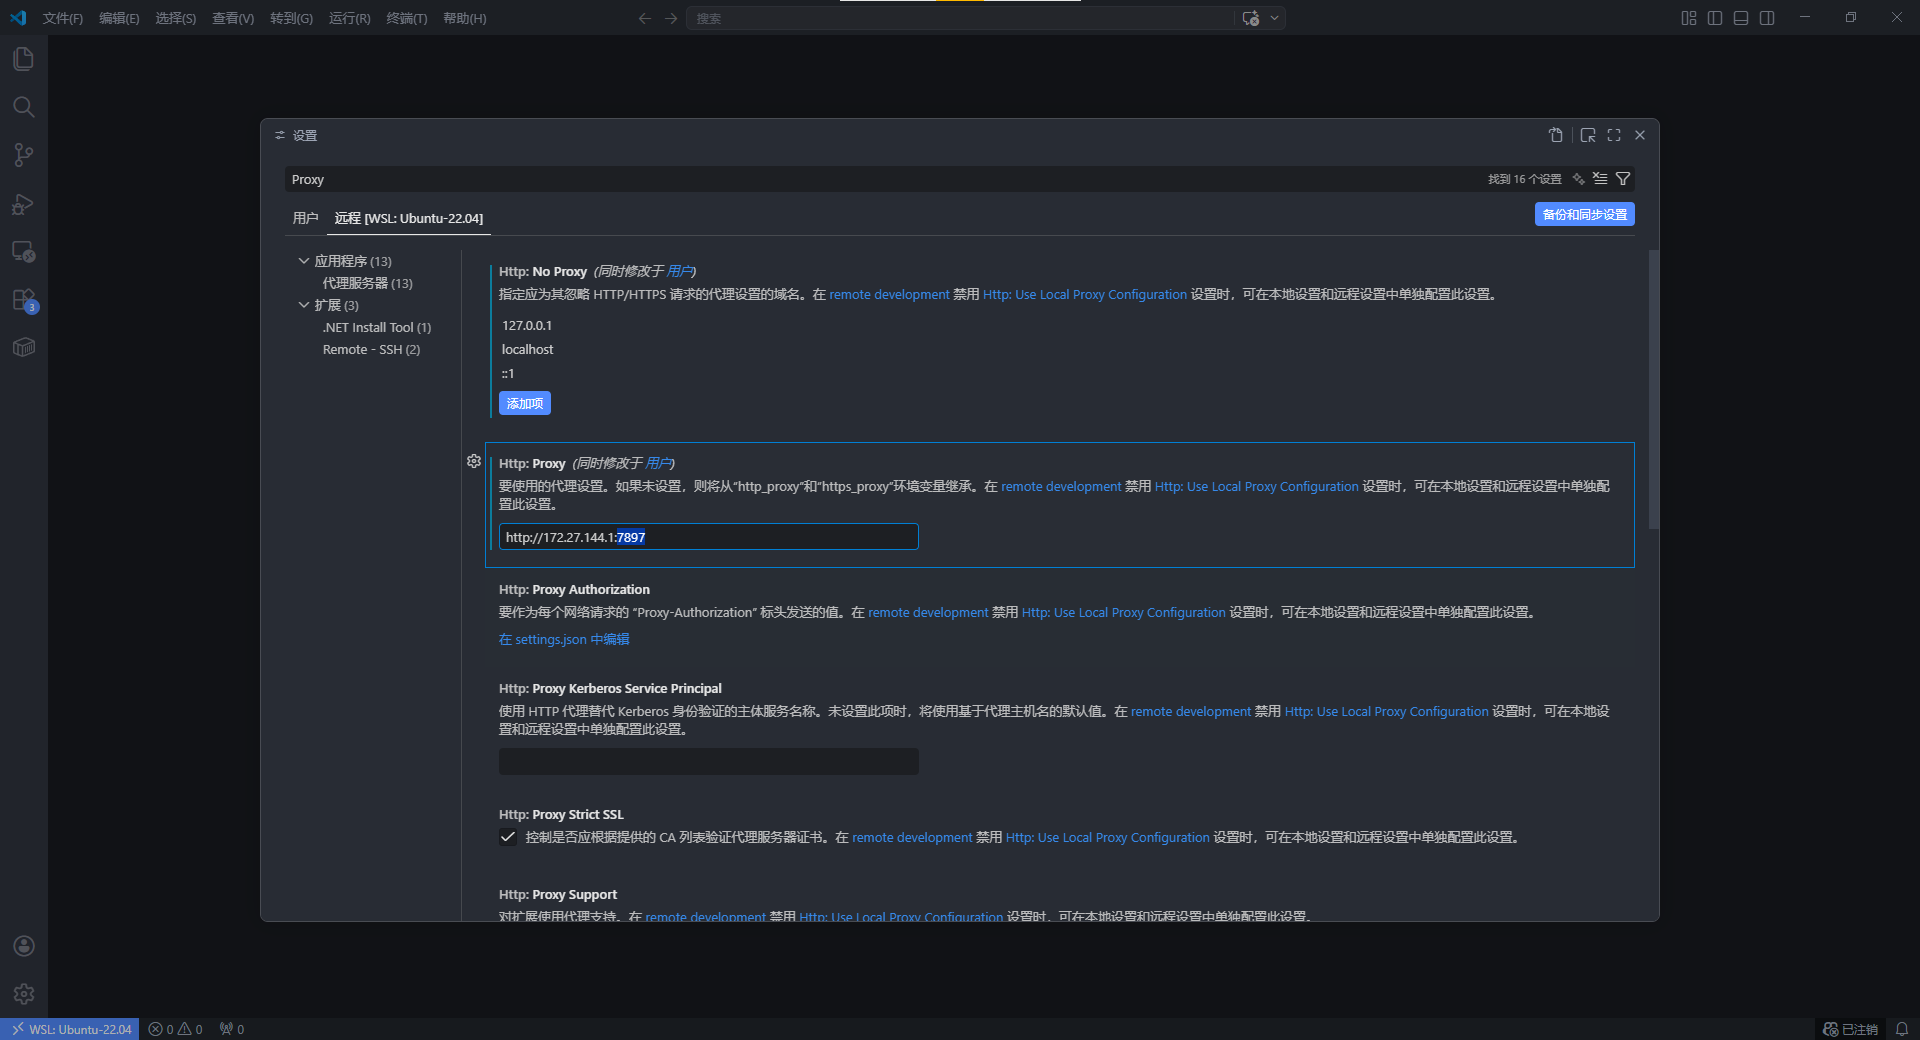Toggle Proxy Strict SSL checkbox

click(x=508, y=838)
